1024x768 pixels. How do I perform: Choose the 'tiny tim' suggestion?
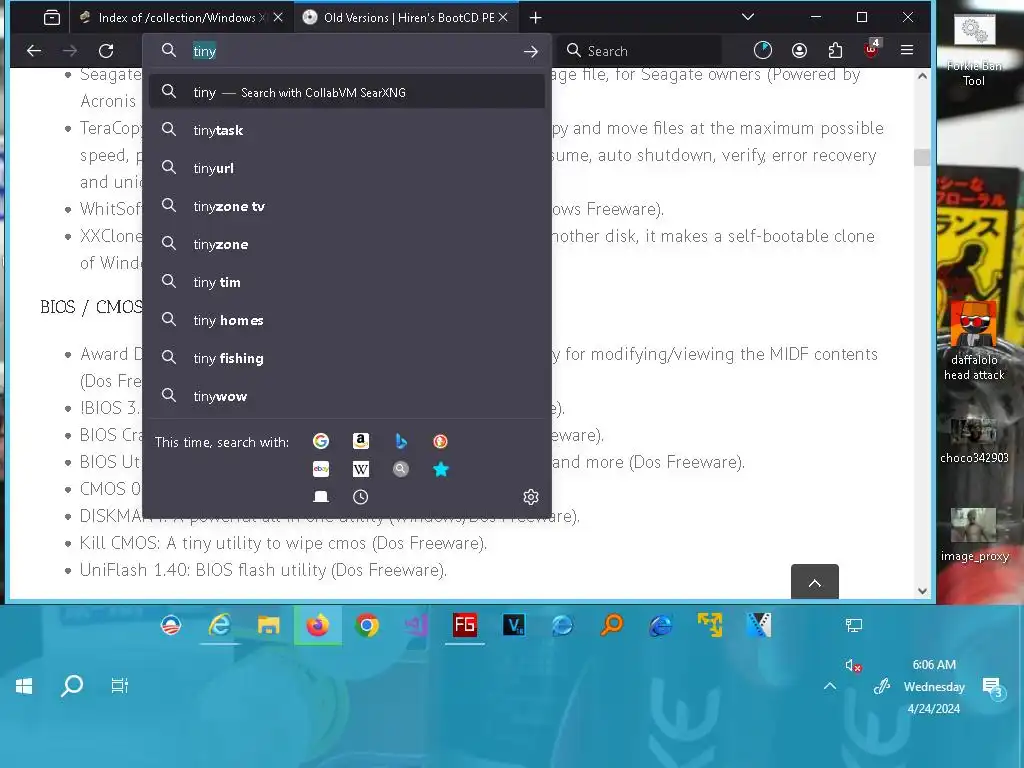click(347, 282)
